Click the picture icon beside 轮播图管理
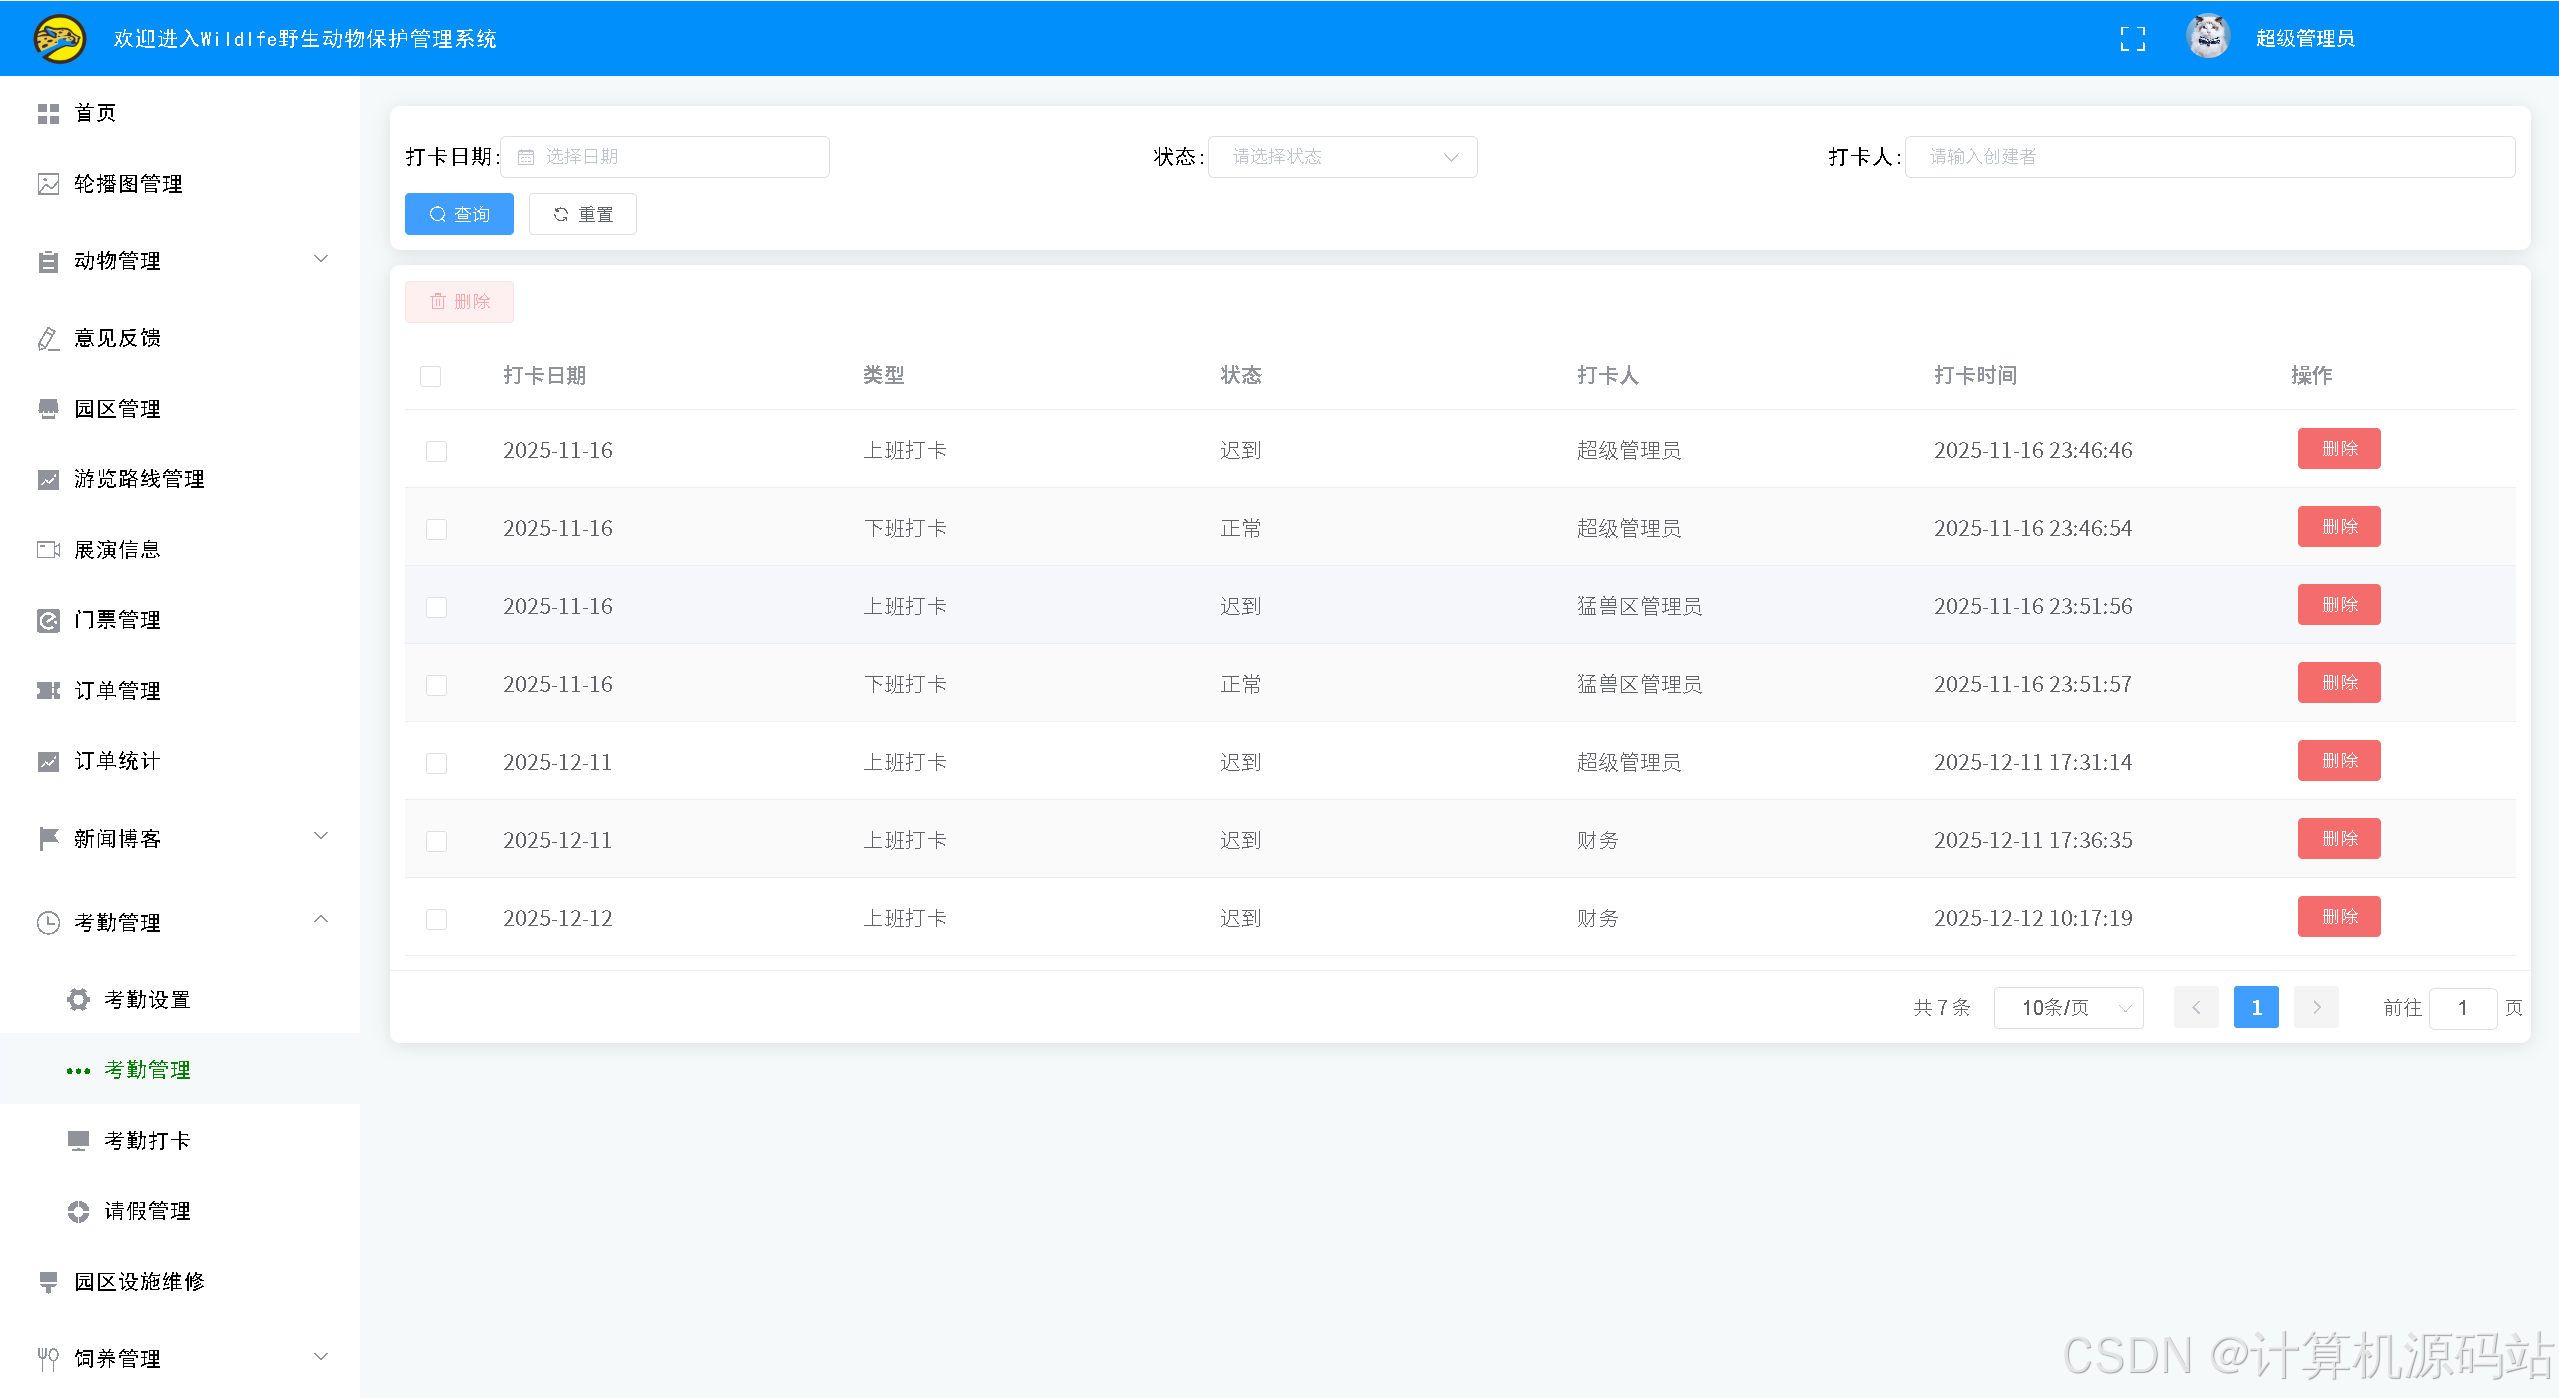The image size is (2559, 1398). (x=48, y=184)
